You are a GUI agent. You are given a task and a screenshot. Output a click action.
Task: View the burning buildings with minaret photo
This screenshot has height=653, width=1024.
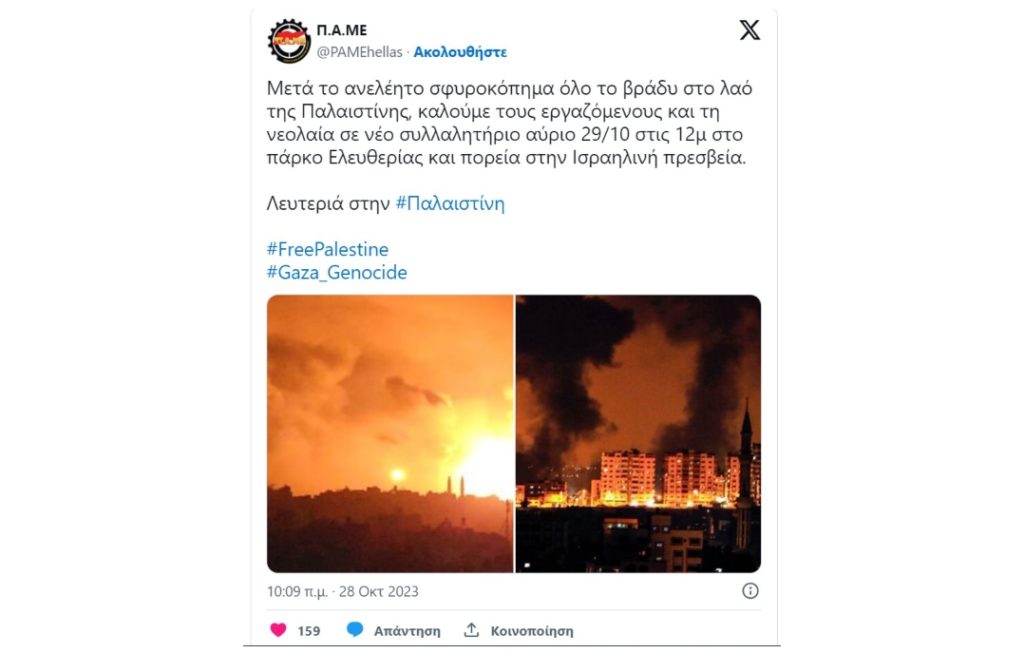pos(638,434)
